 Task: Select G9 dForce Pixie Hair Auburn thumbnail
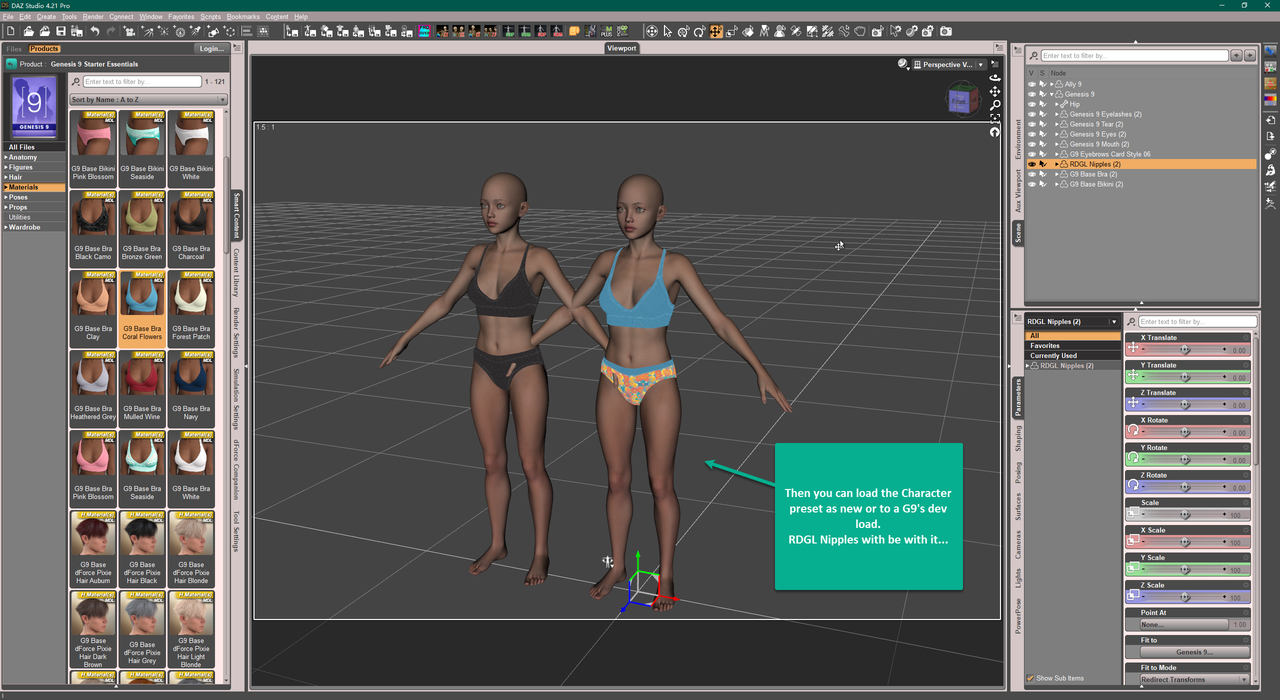pos(93,547)
